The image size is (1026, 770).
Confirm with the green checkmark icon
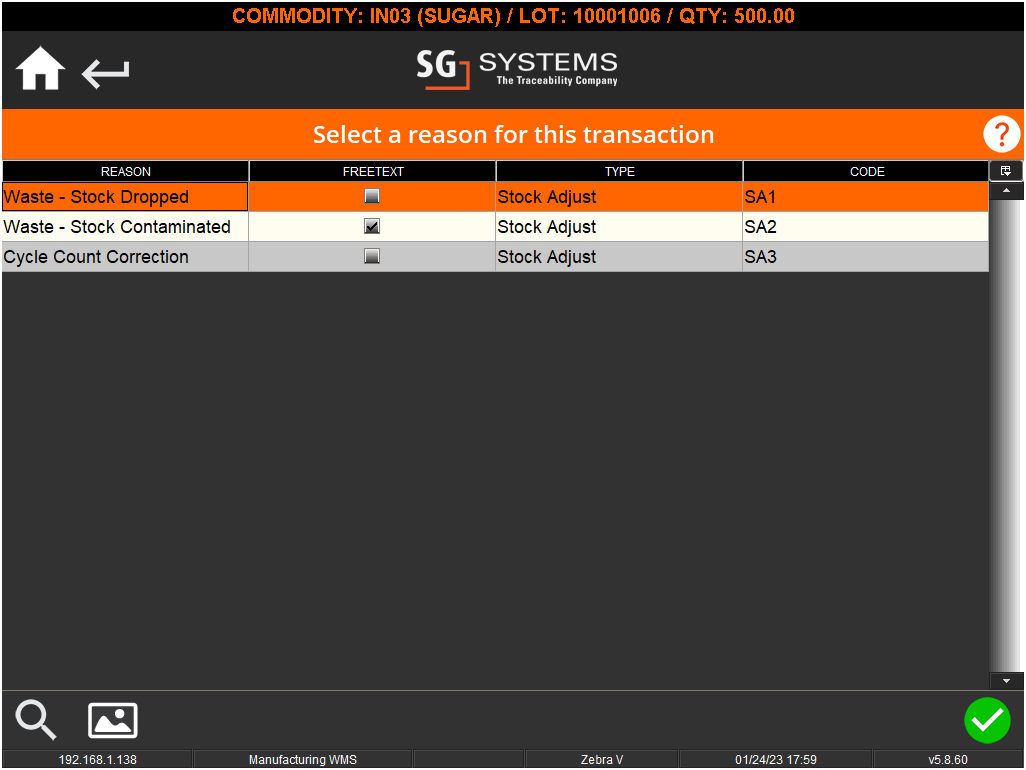[x=988, y=720]
